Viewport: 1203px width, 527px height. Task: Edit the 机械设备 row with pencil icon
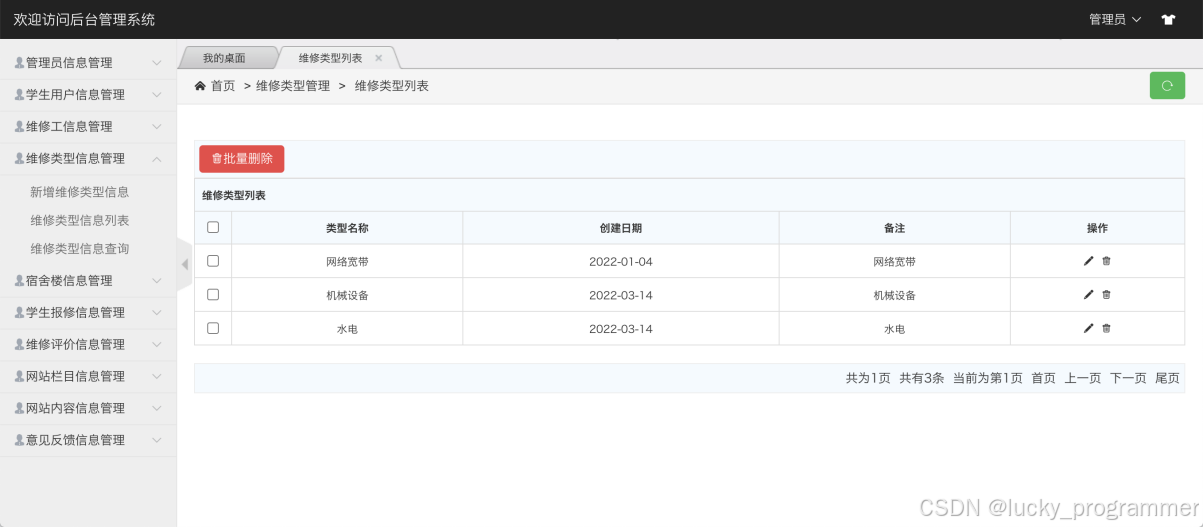[1089, 295]
